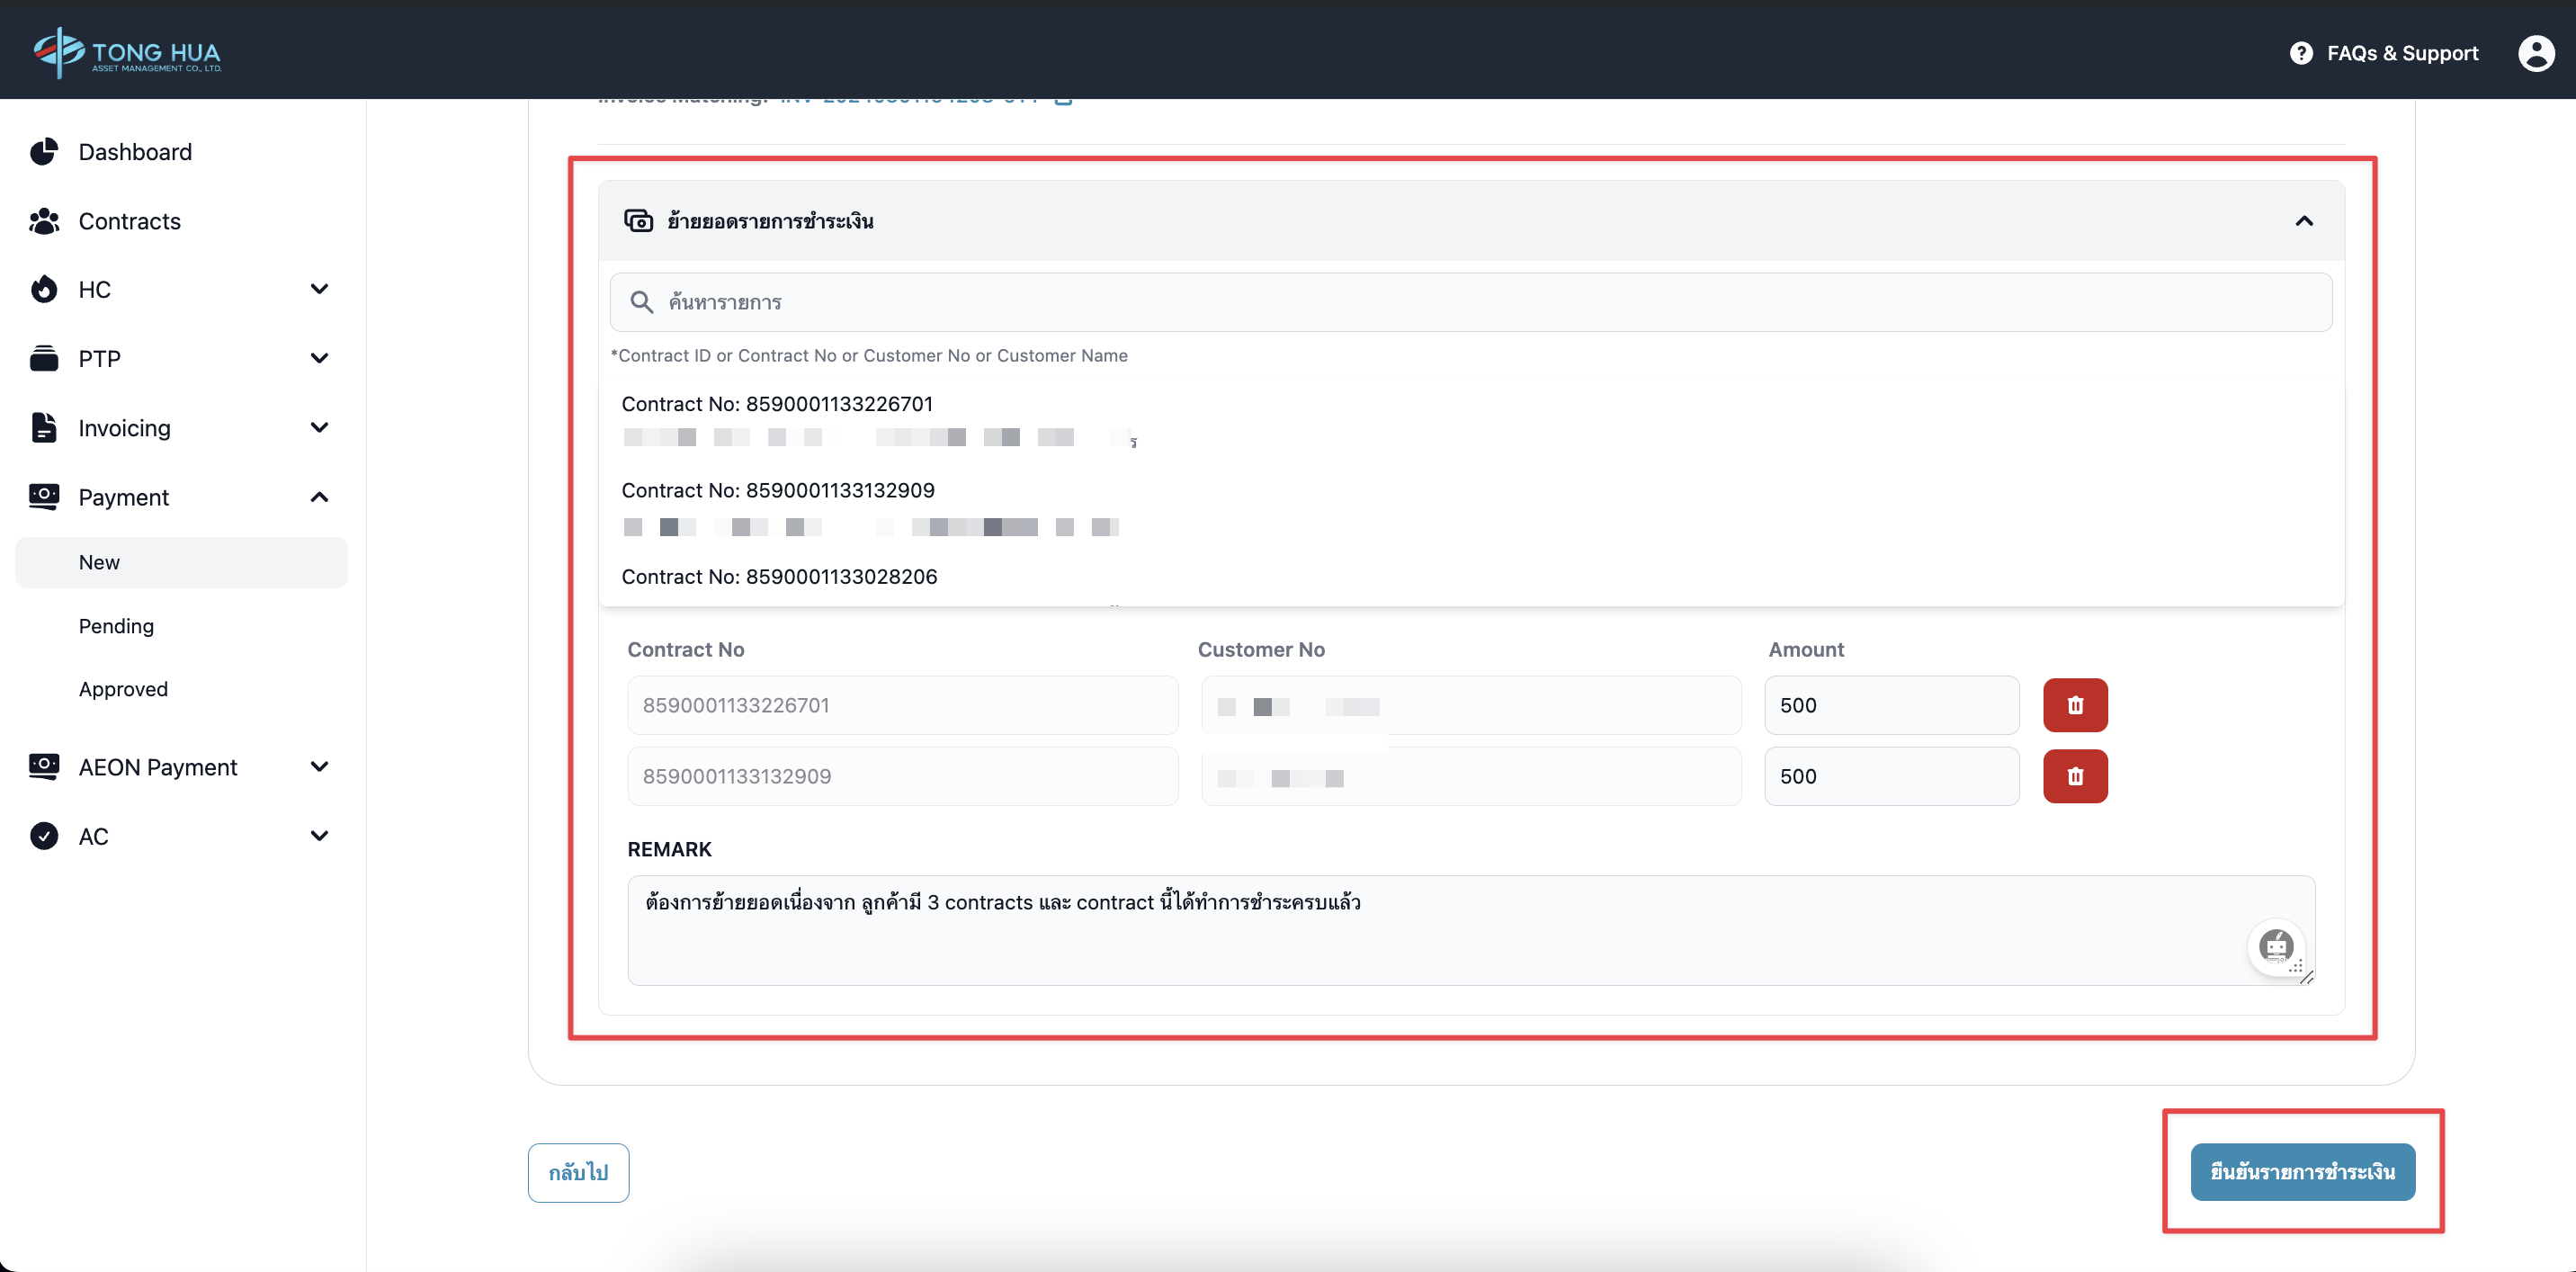2576x1272 pixels.
Task: Select contract 8590001133028206 from results
Action: [x=779, y=577]
